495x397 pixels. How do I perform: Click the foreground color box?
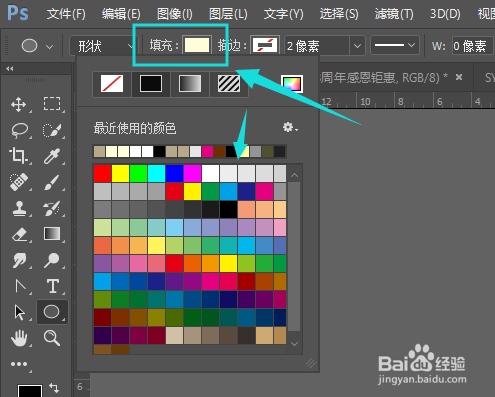point(30,391)
